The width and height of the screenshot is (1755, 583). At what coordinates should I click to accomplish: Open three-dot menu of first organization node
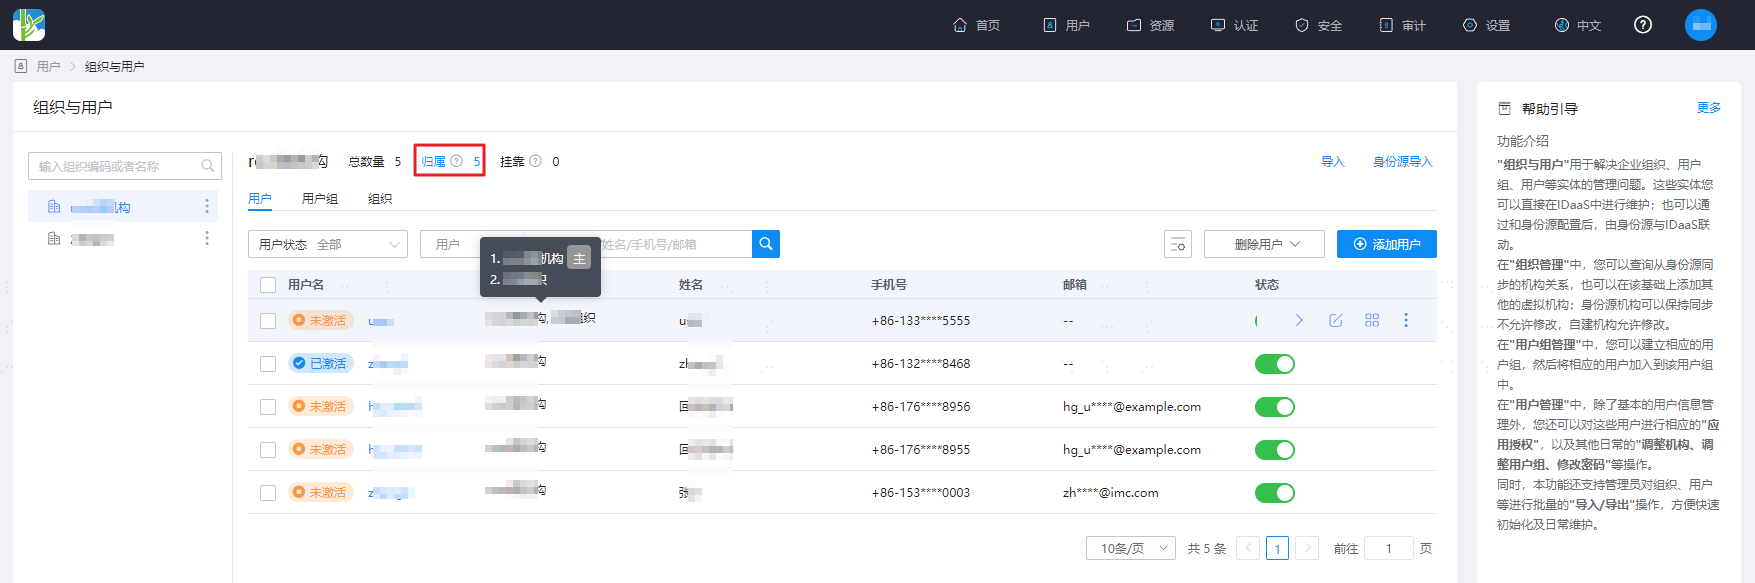(207, 206)
